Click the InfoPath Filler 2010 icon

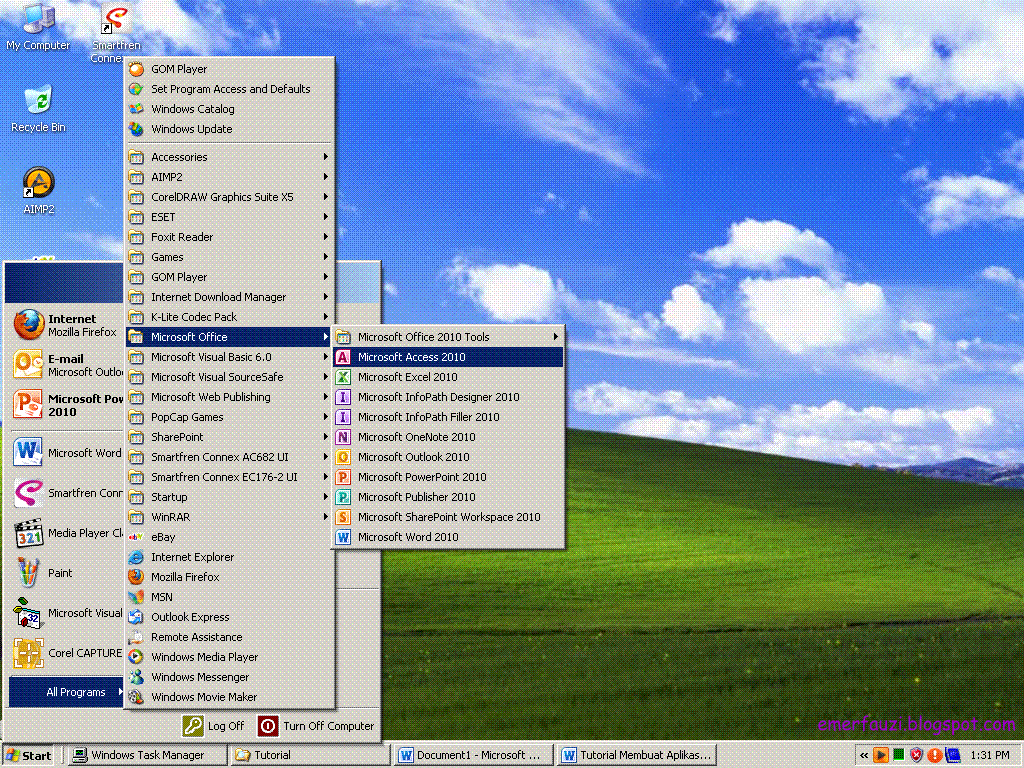pos(343,417)
